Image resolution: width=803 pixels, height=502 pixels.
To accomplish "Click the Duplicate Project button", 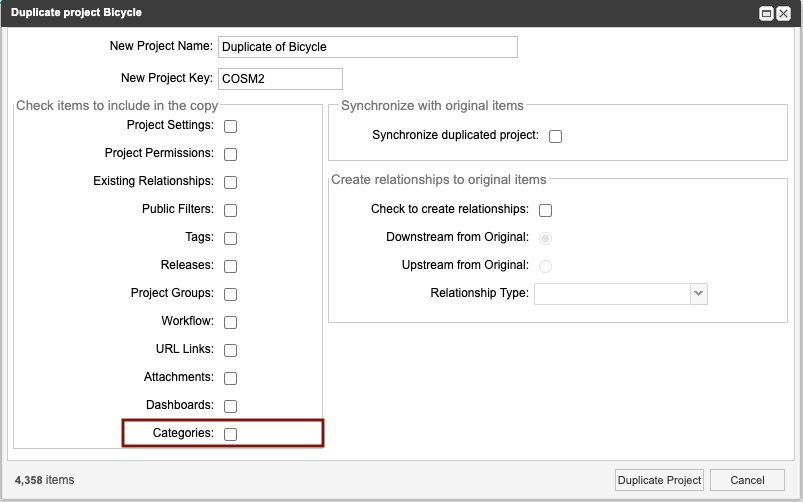I will click(x=659, y=480).
